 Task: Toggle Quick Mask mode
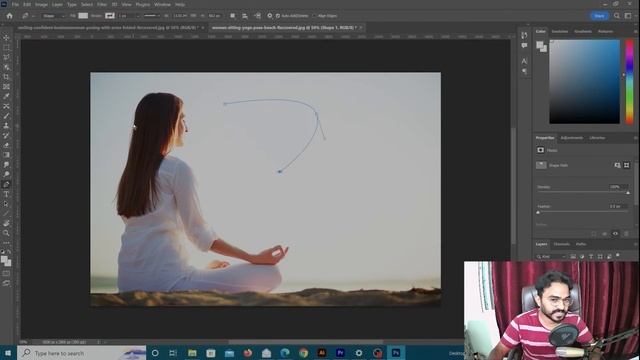[6, 273]
